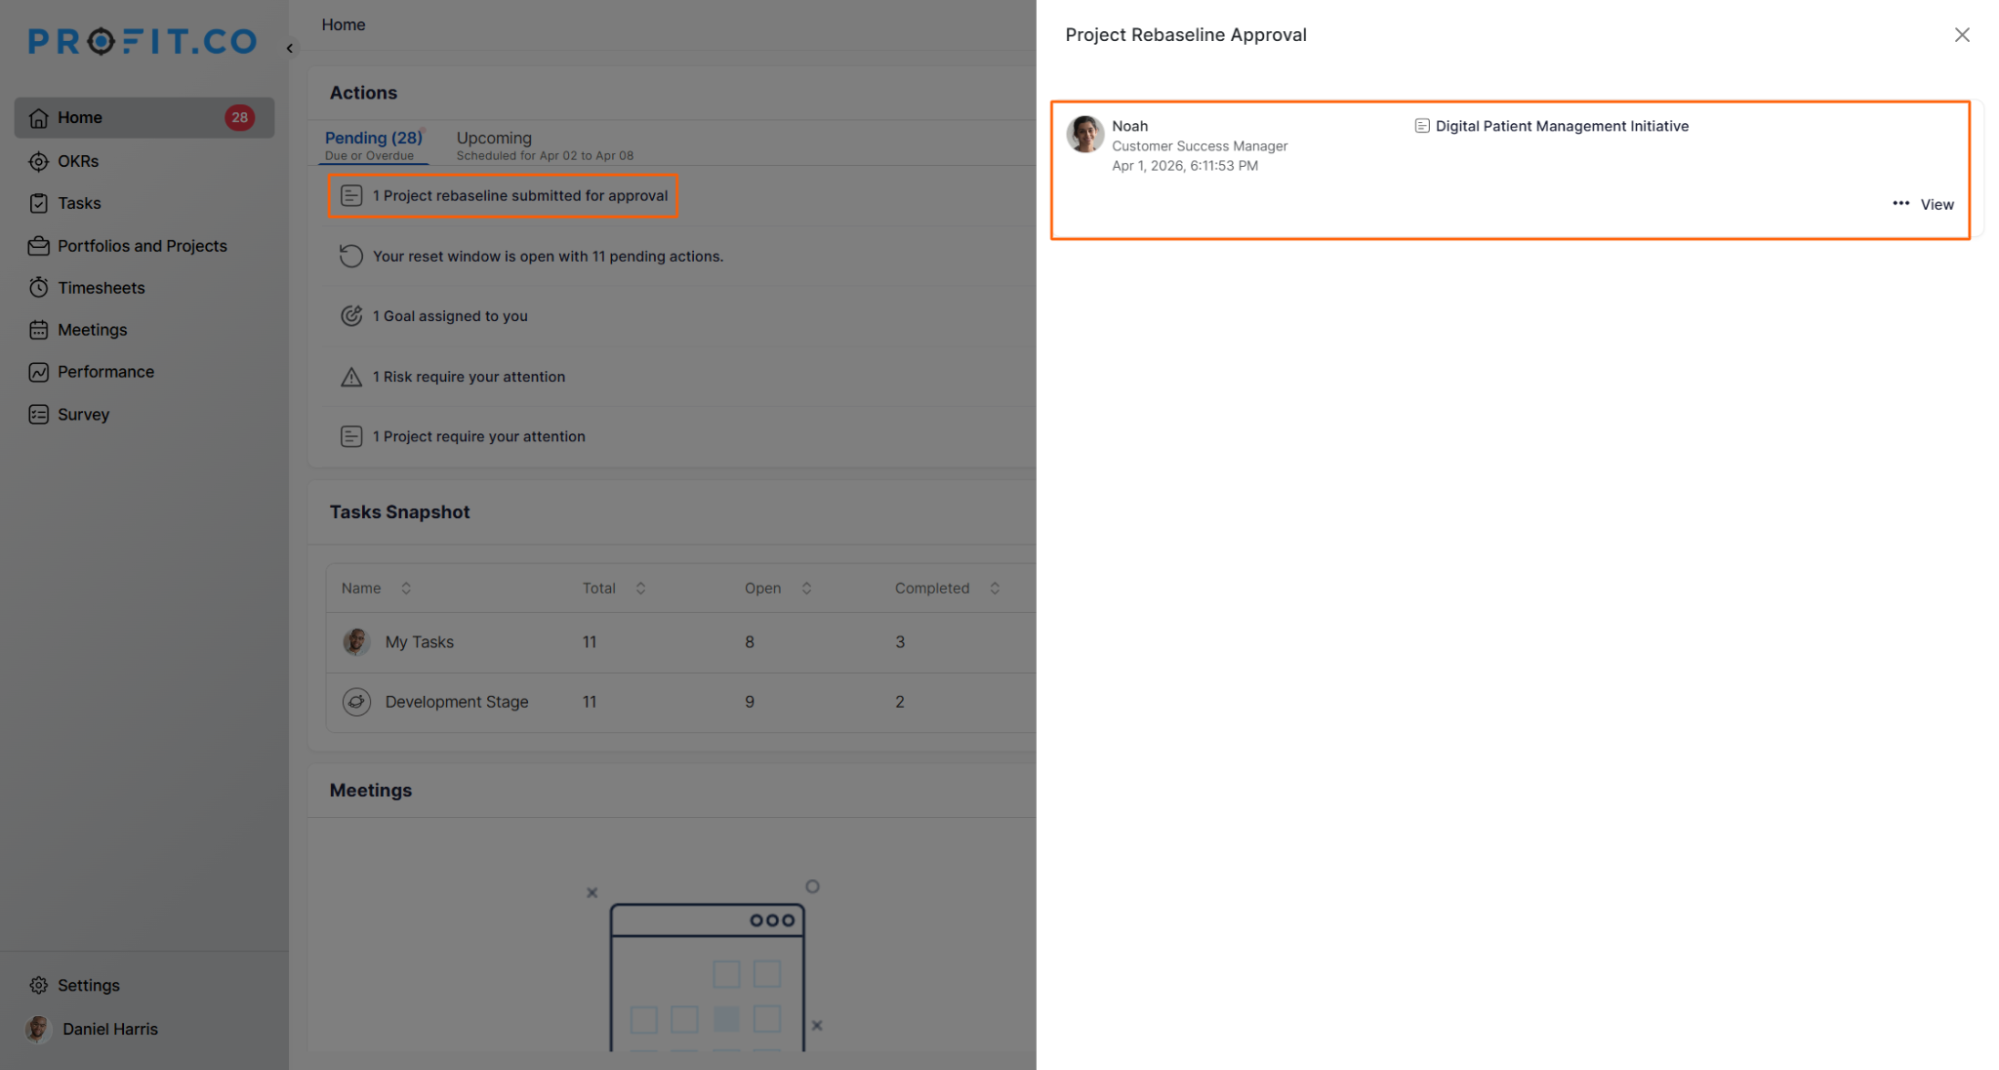Viewport: 1999px width, 1070px height.
Task: Click the Performance chart icon
Action: [38, 372]
